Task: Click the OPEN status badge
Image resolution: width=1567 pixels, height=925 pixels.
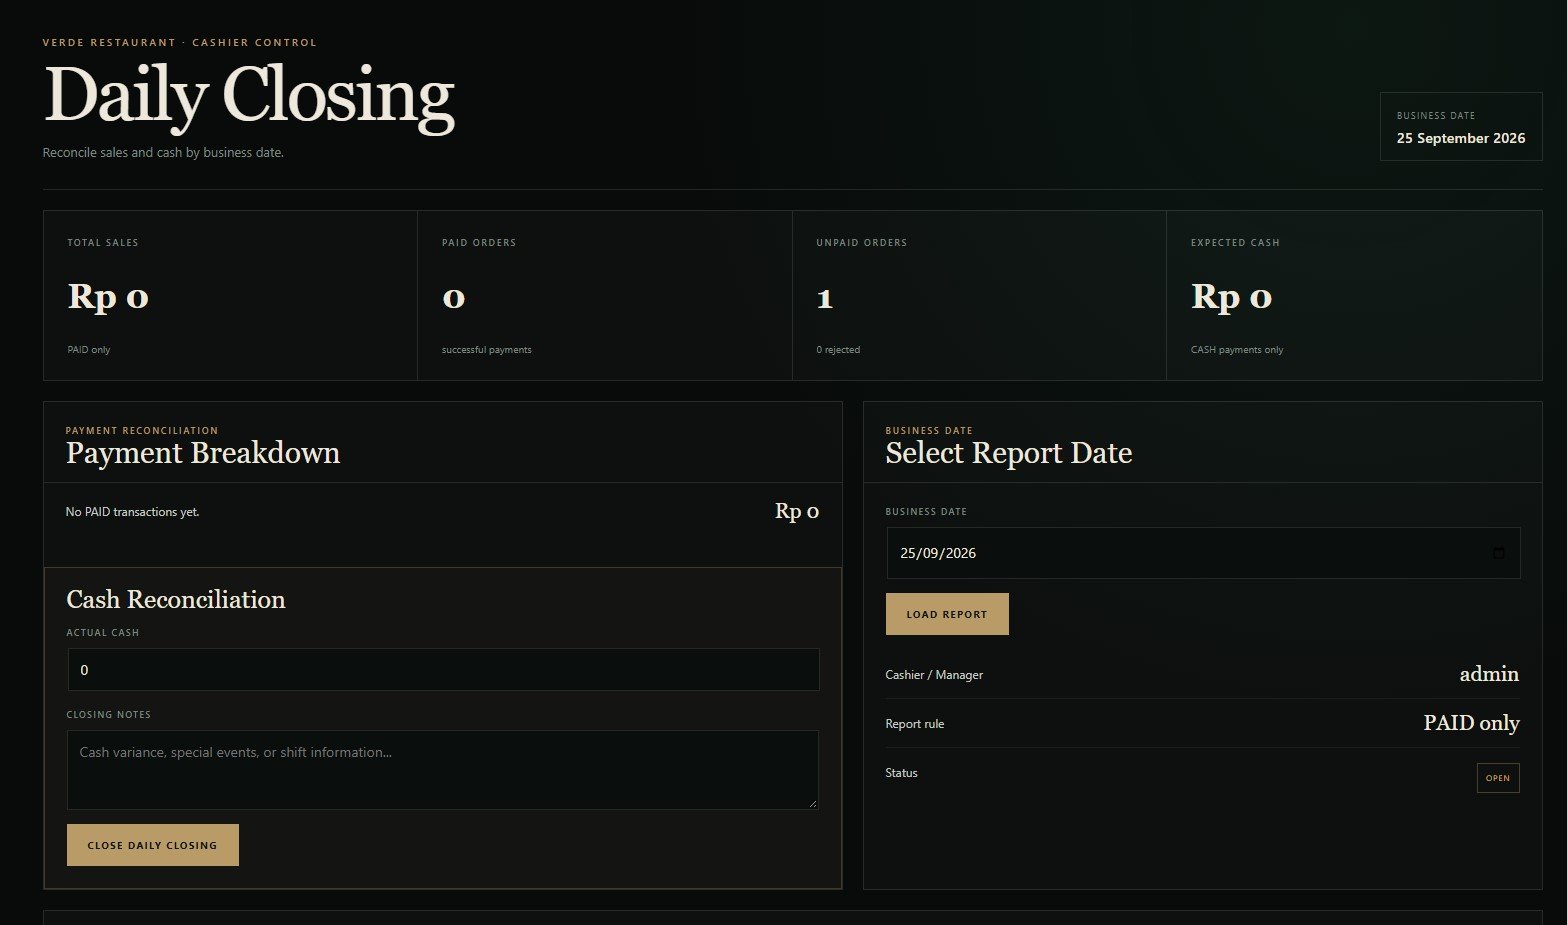Action: [x=1498, y=778]
